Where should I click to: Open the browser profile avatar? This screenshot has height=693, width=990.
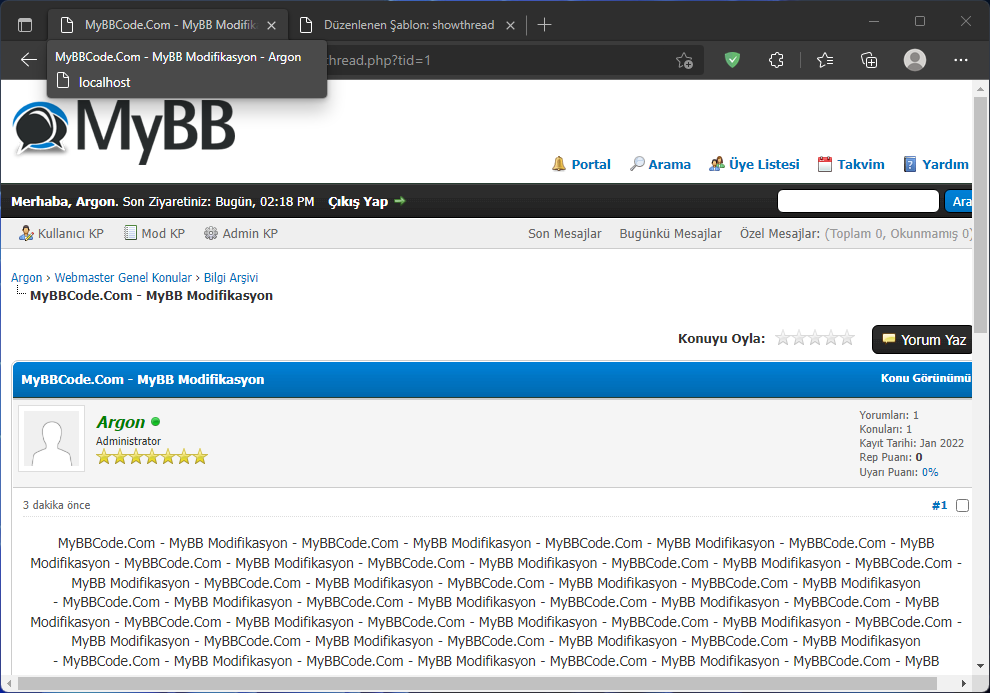click(915, 60)
